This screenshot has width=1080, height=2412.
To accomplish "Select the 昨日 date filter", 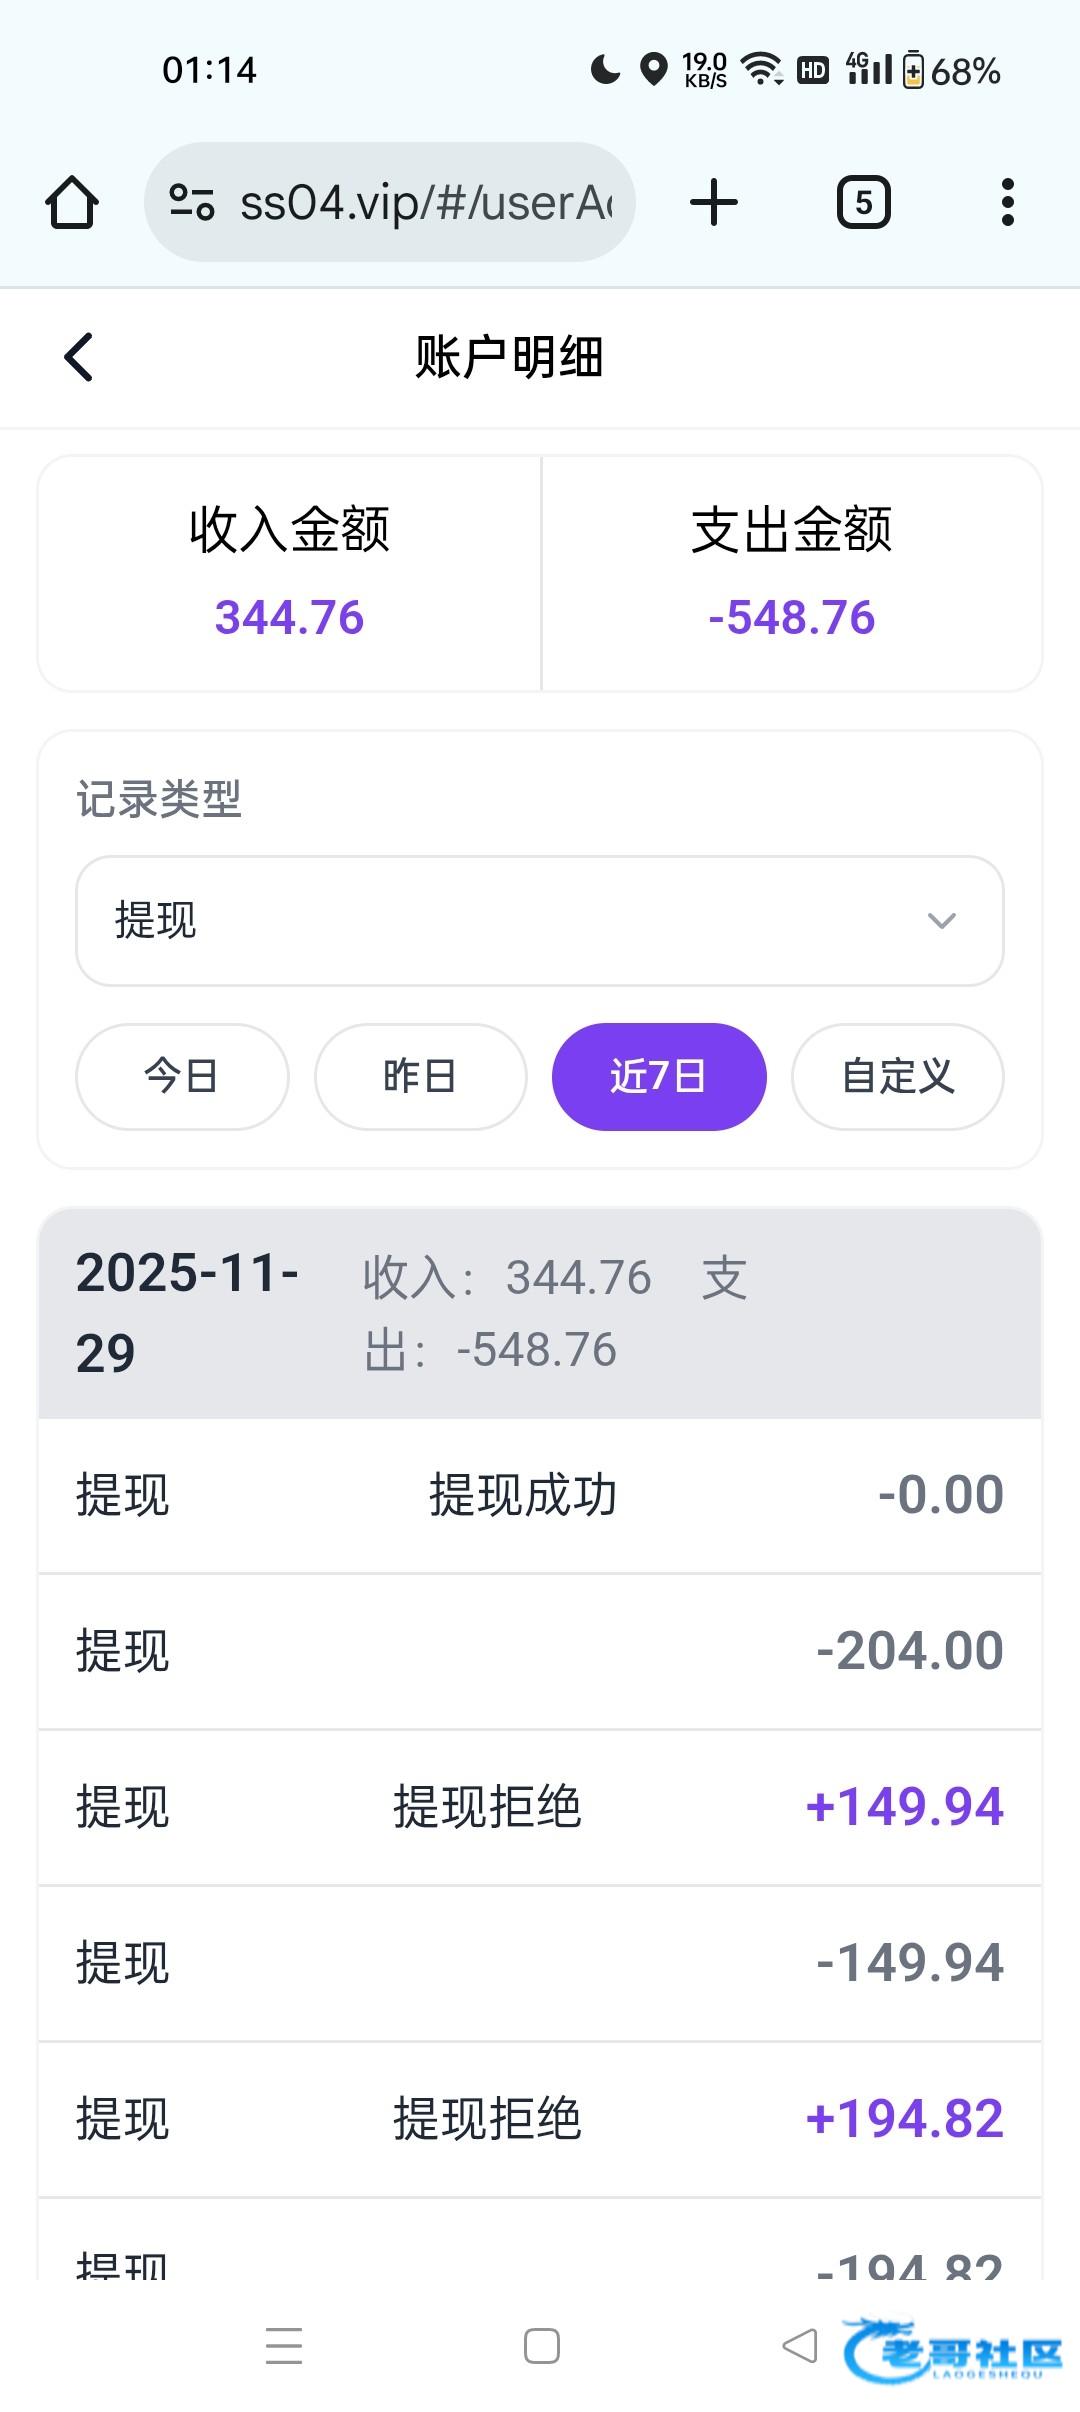I will tap(420, 1077).
